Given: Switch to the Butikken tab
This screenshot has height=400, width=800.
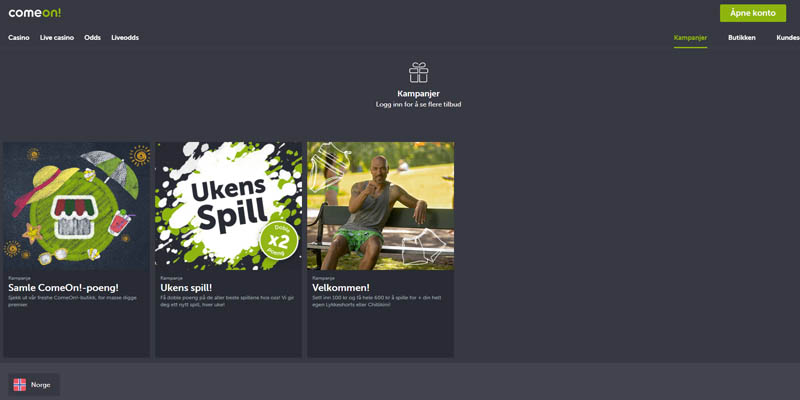Looking at the screenshot, I should point(742,38).
